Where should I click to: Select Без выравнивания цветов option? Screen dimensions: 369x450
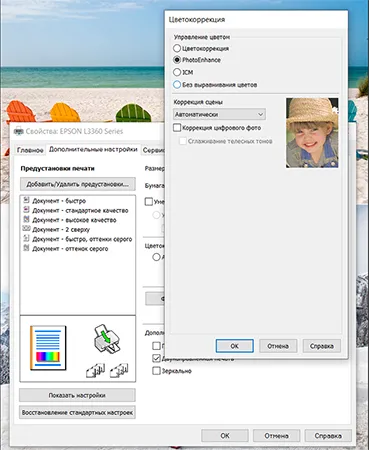tap(177, 85)
